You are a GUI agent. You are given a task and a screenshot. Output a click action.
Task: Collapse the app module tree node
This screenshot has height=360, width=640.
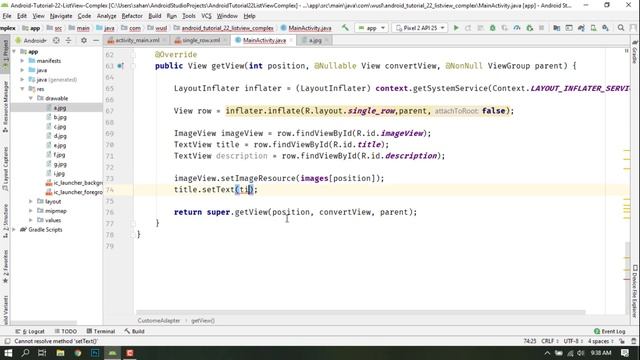(x=15, y=51)
